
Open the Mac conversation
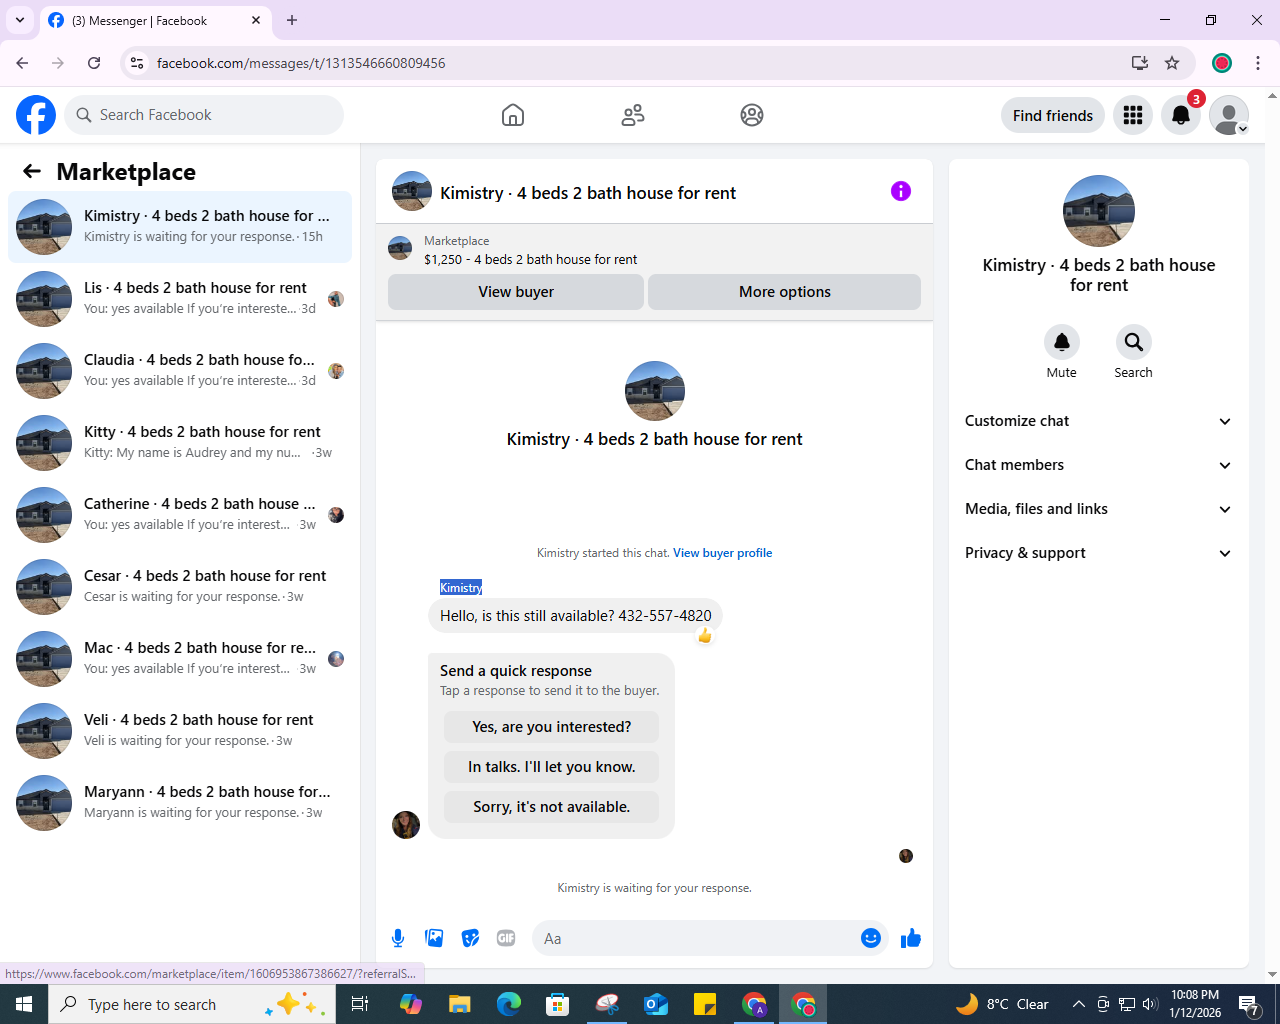[180, 659]
